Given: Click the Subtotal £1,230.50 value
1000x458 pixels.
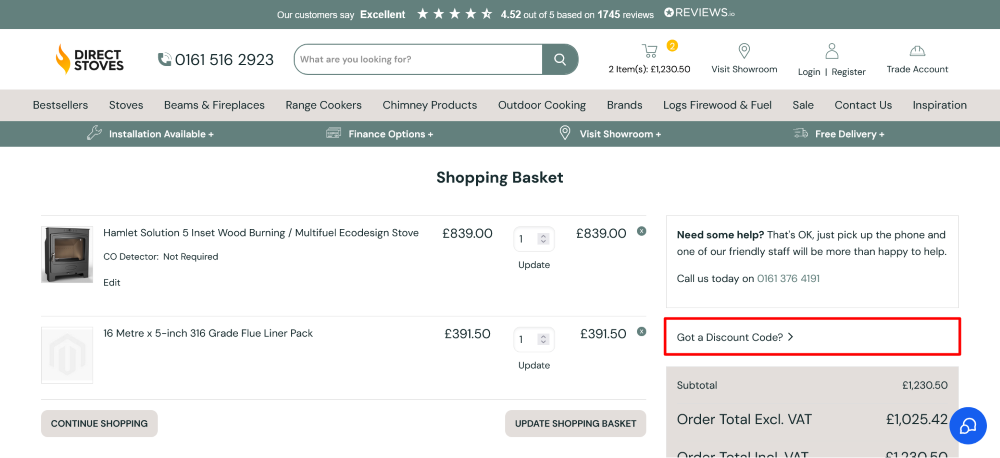Looking at the screenshot, I should [925, 385].
